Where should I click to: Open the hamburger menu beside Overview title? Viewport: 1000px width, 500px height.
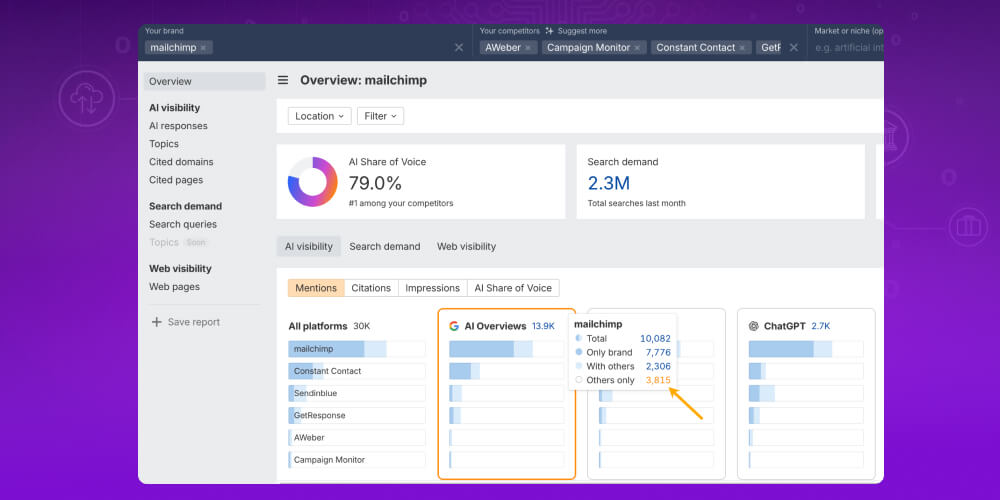283,80
